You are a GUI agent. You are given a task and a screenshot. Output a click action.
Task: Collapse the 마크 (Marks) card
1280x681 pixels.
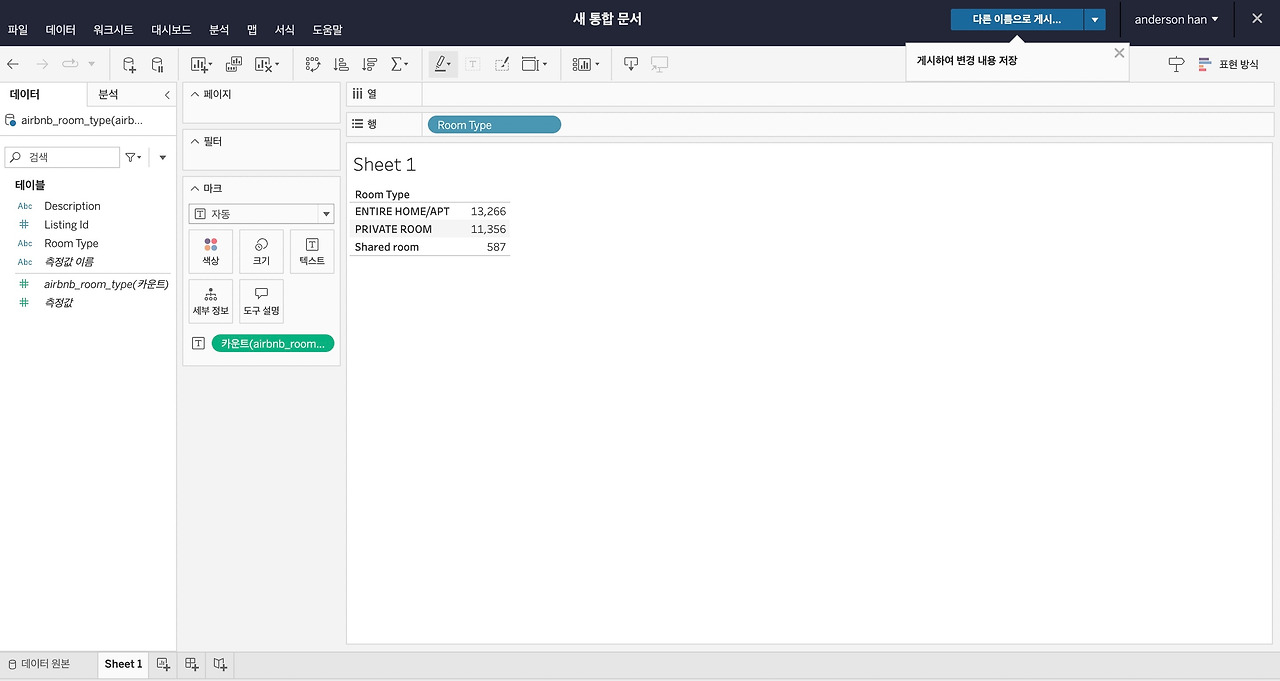pos(194,188)
